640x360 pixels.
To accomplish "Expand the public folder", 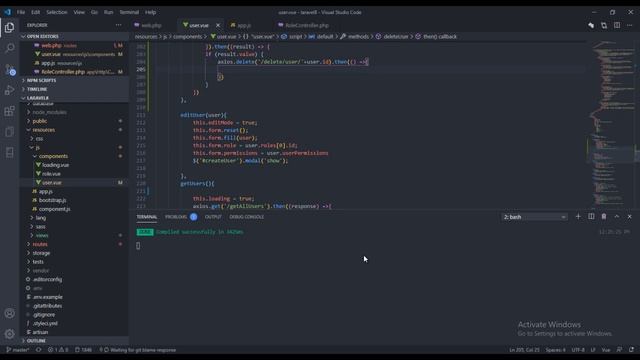I will click(40, 121).
